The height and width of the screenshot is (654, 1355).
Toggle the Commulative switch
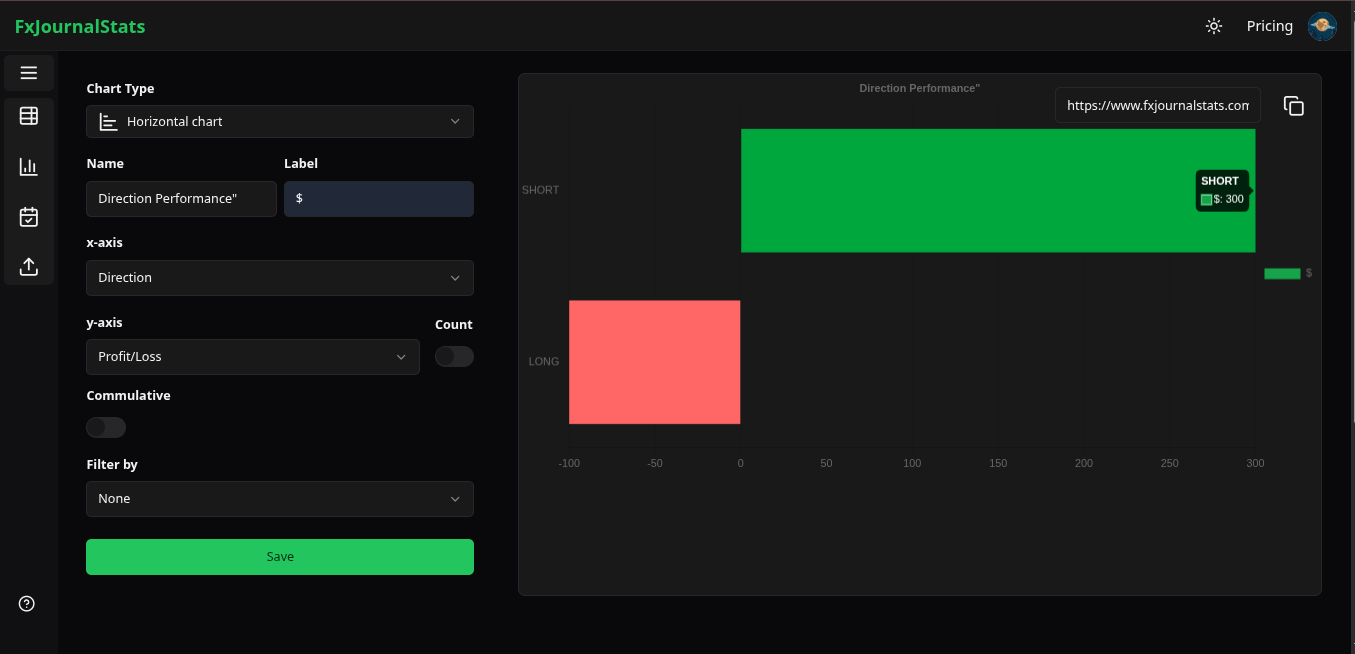tap(106, 427)
